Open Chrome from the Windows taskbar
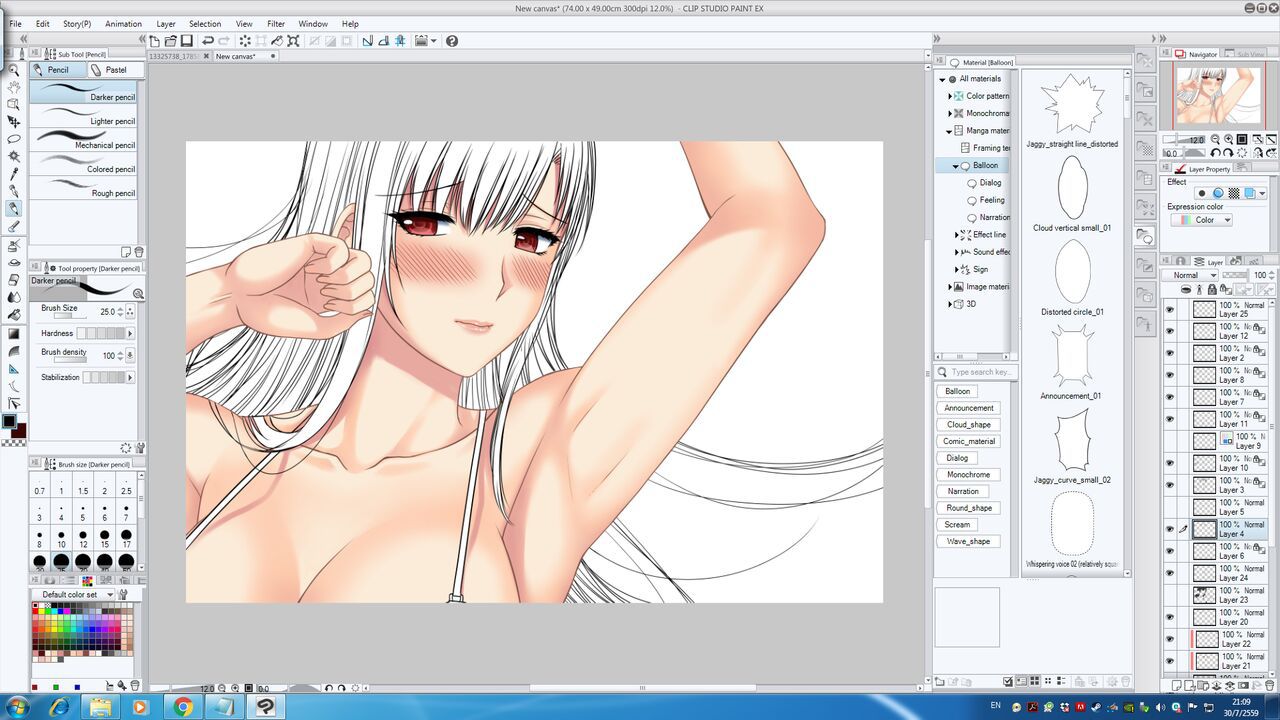The image size is (1280, 720). (x=183, y=707)
